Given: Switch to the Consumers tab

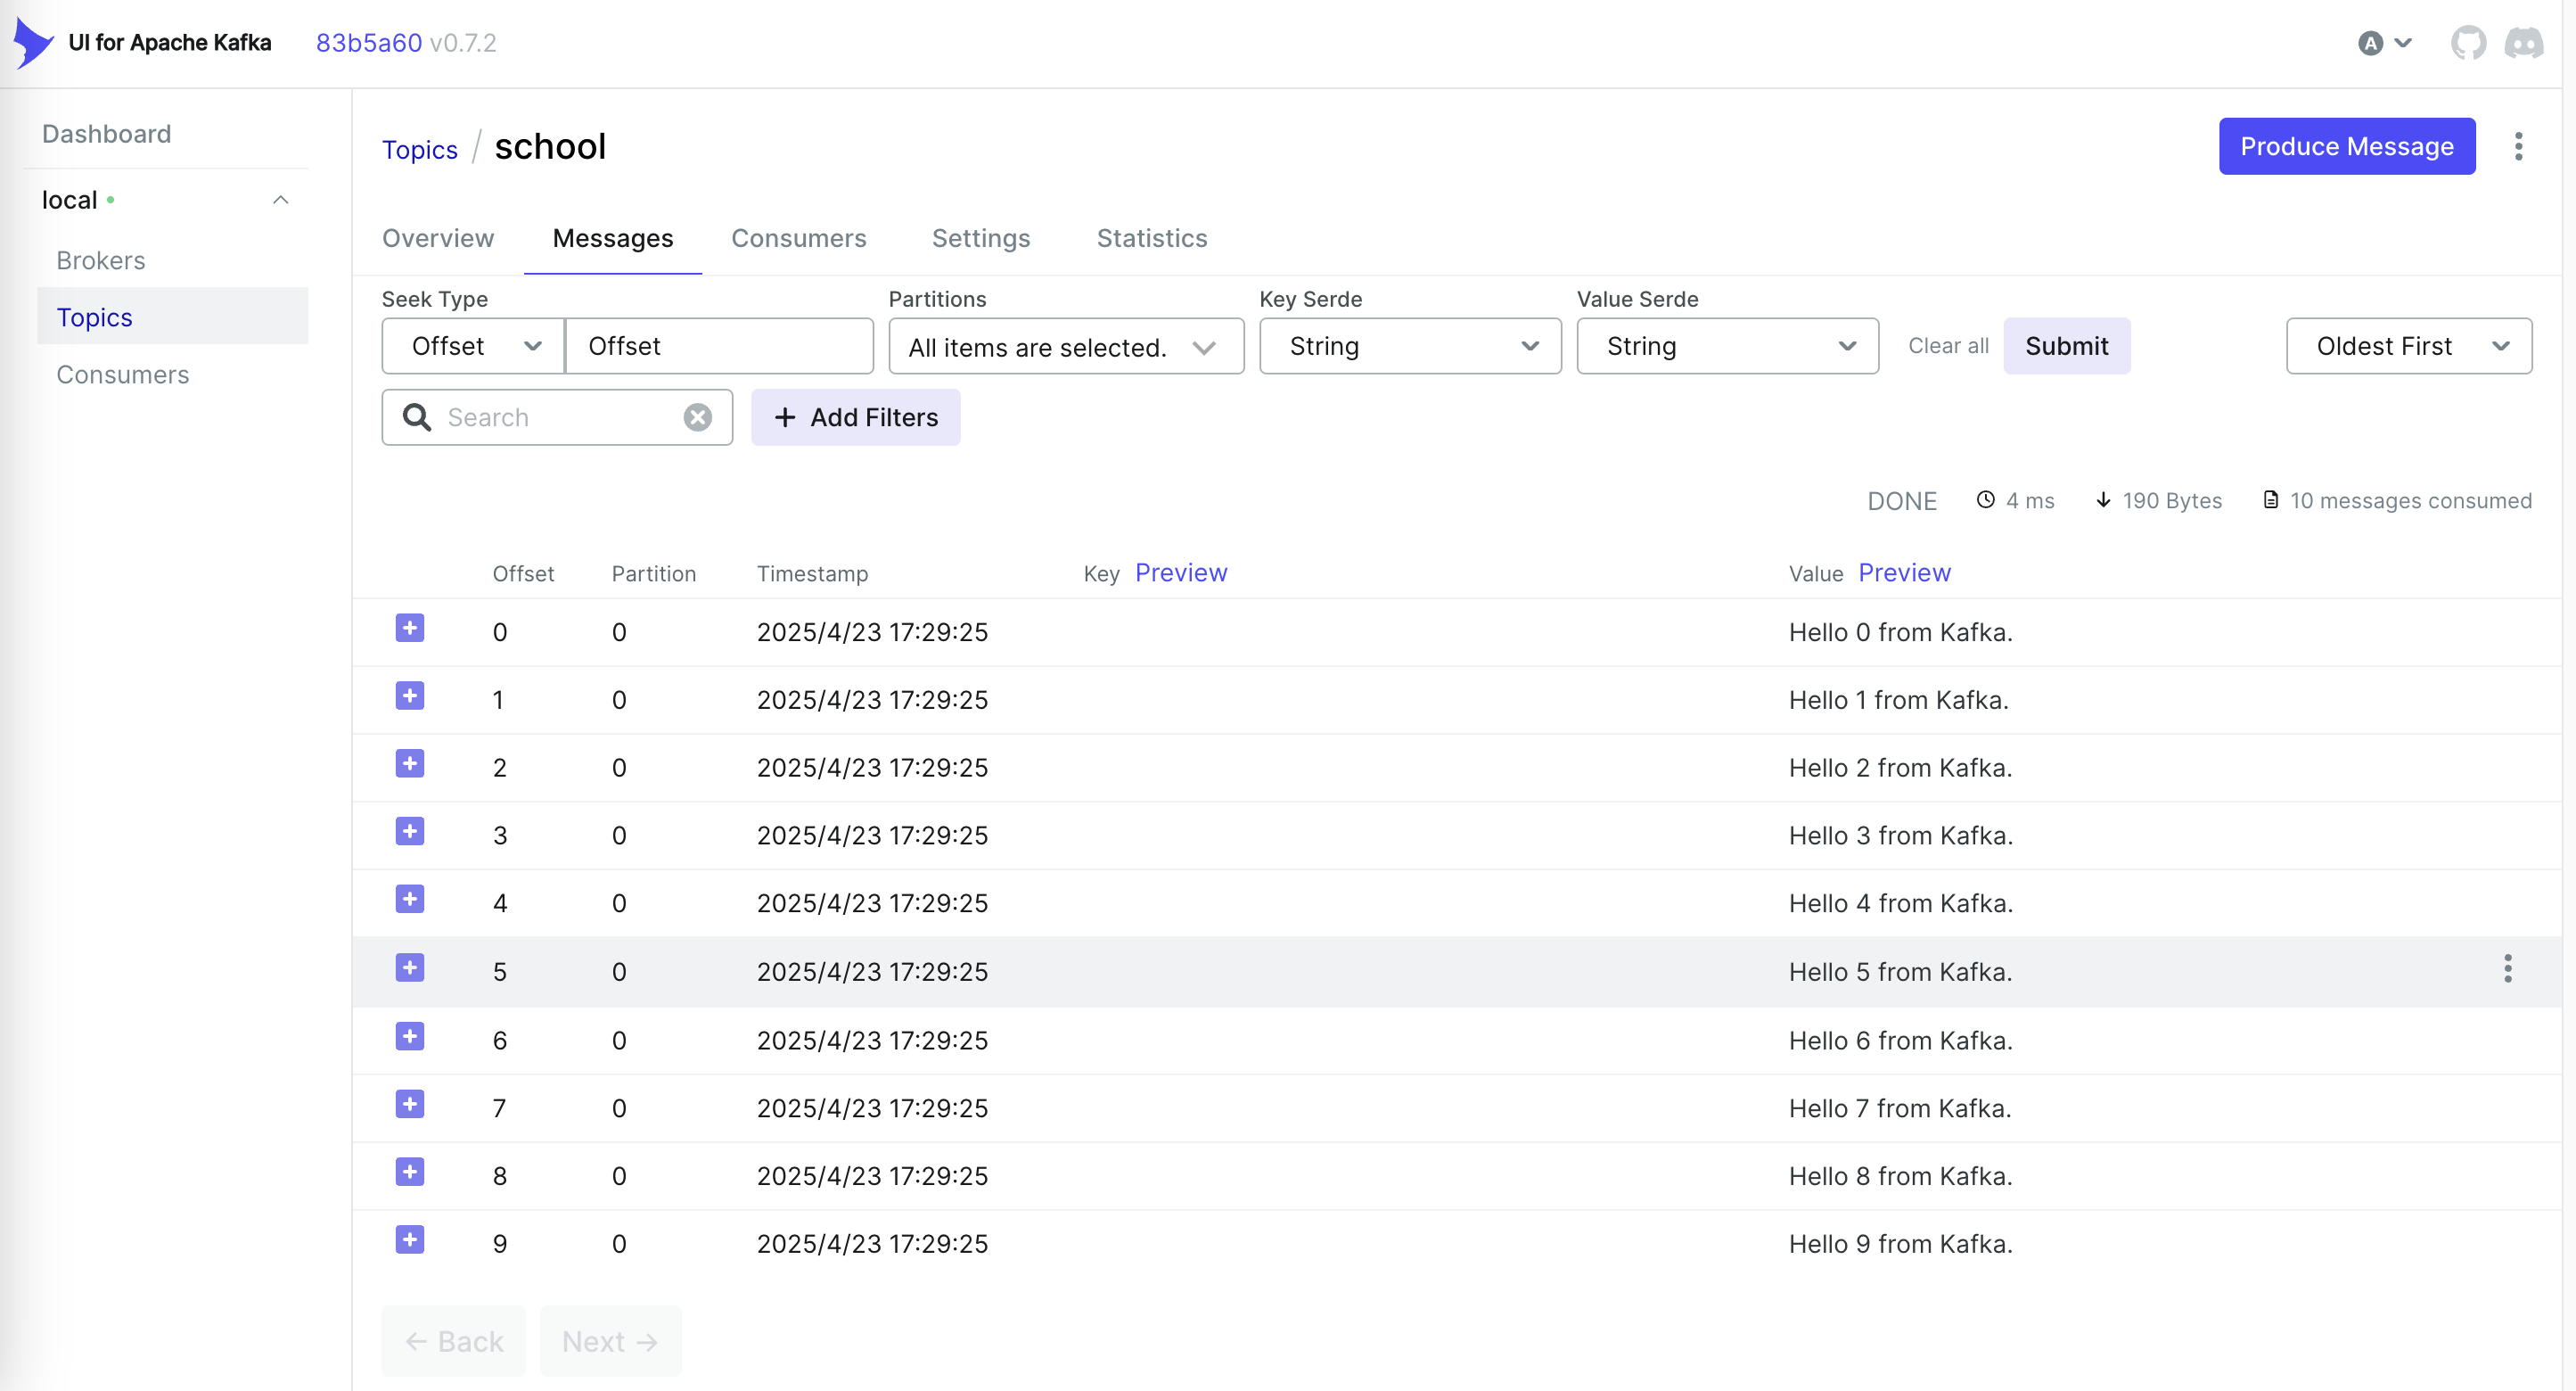Looking at the screenshot, I should point(798,238).
